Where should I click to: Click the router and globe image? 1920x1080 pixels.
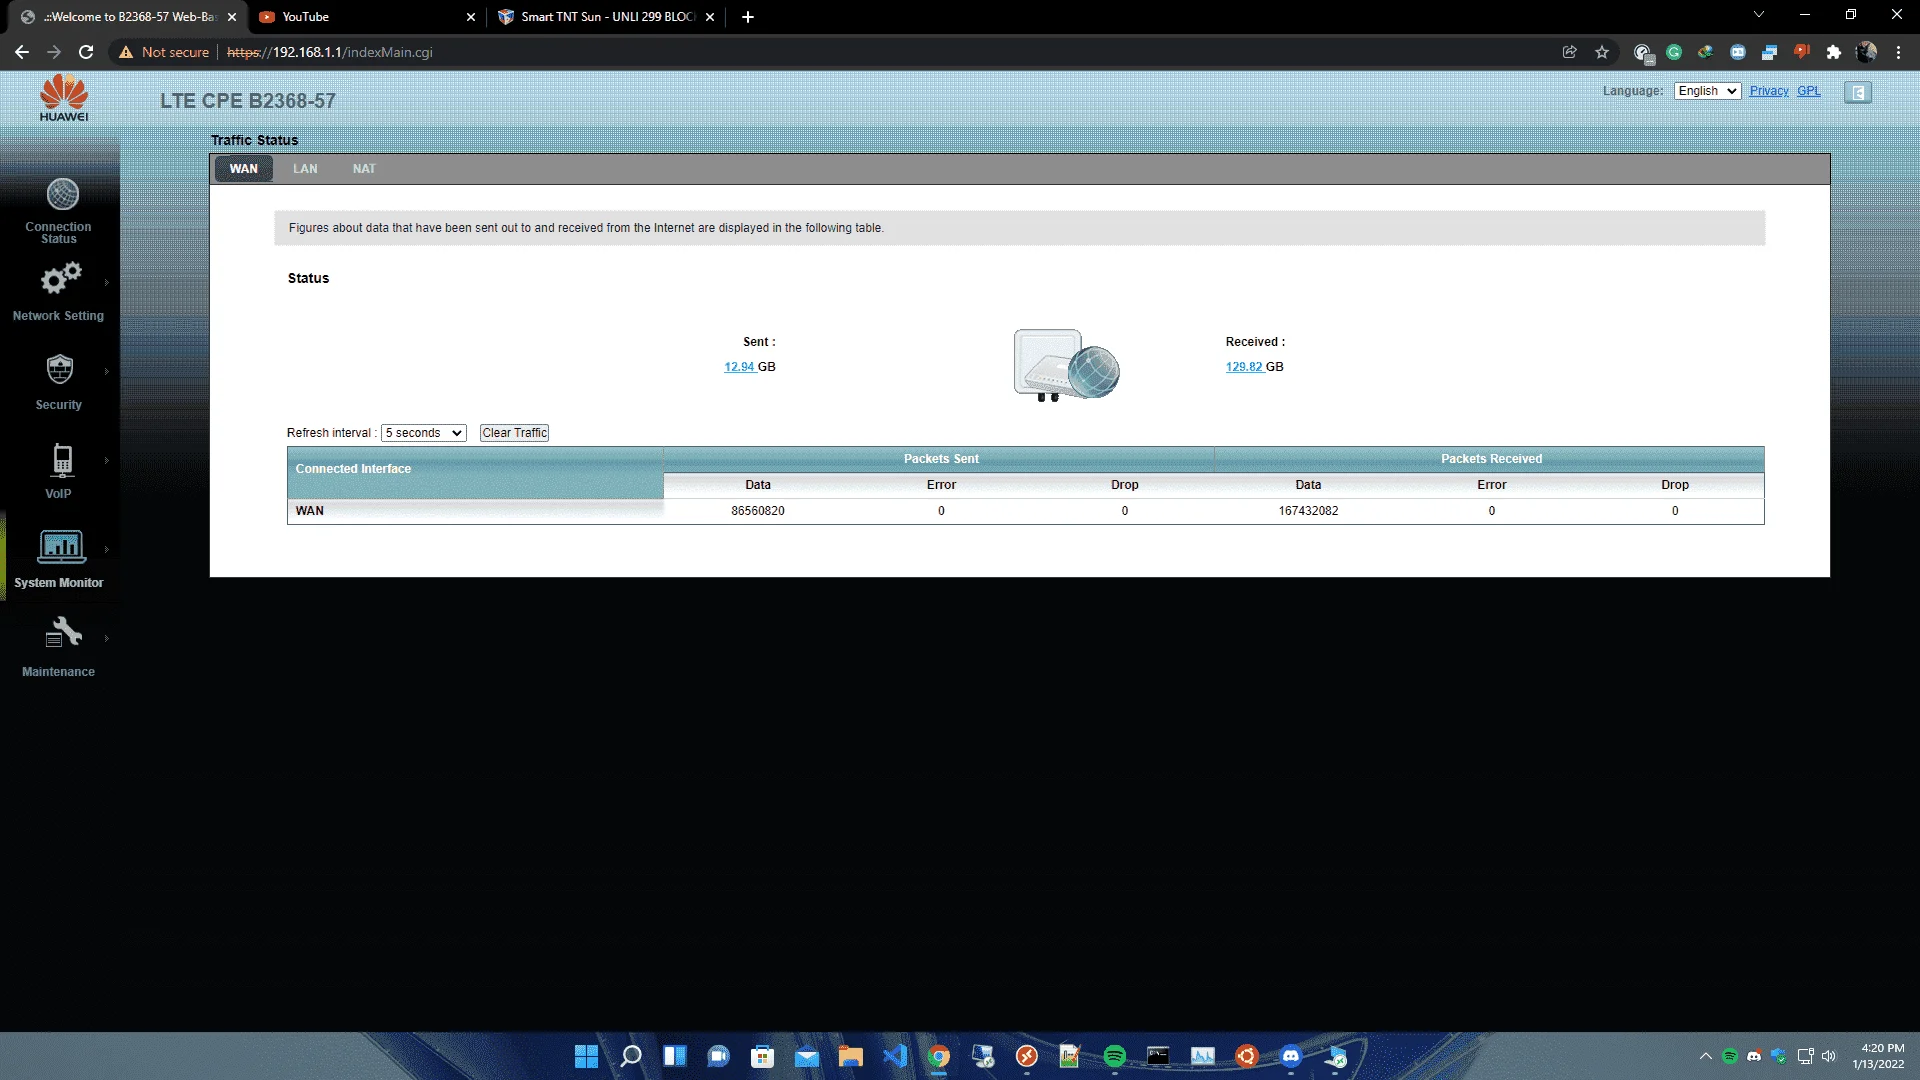pyautogui.click(x=1066, y=365)
